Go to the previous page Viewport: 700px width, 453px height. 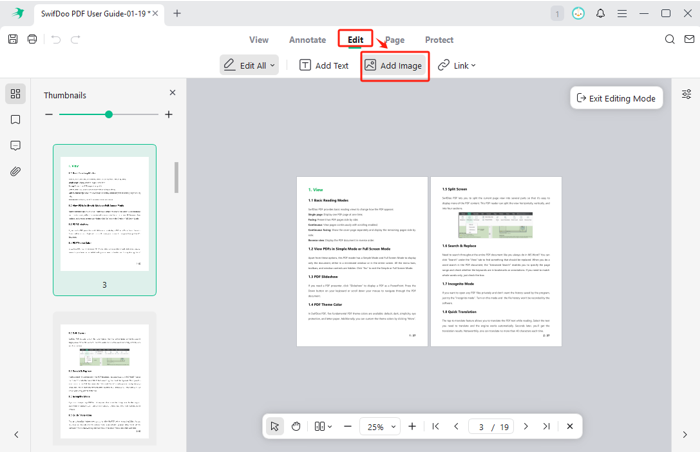tap(456, 426)
